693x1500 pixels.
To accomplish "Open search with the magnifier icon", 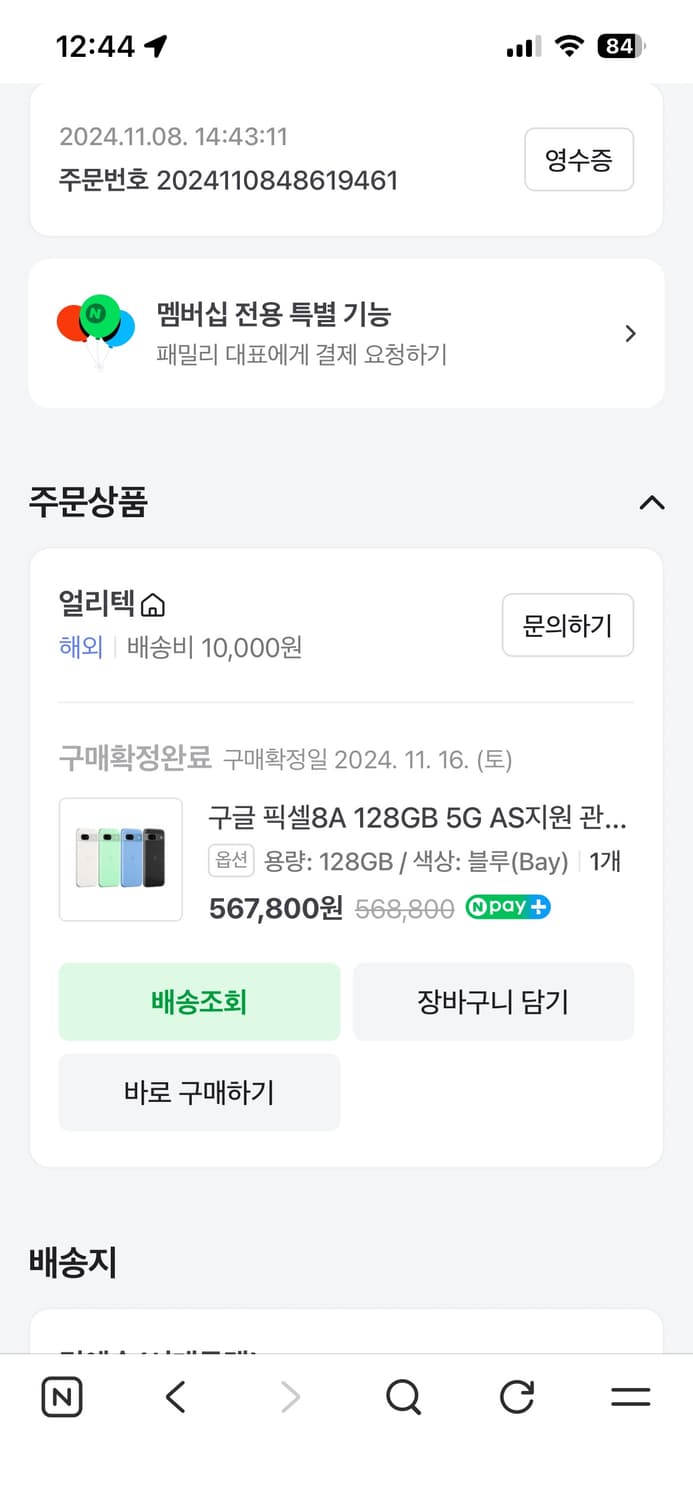I will click(x=402, y=1397).
